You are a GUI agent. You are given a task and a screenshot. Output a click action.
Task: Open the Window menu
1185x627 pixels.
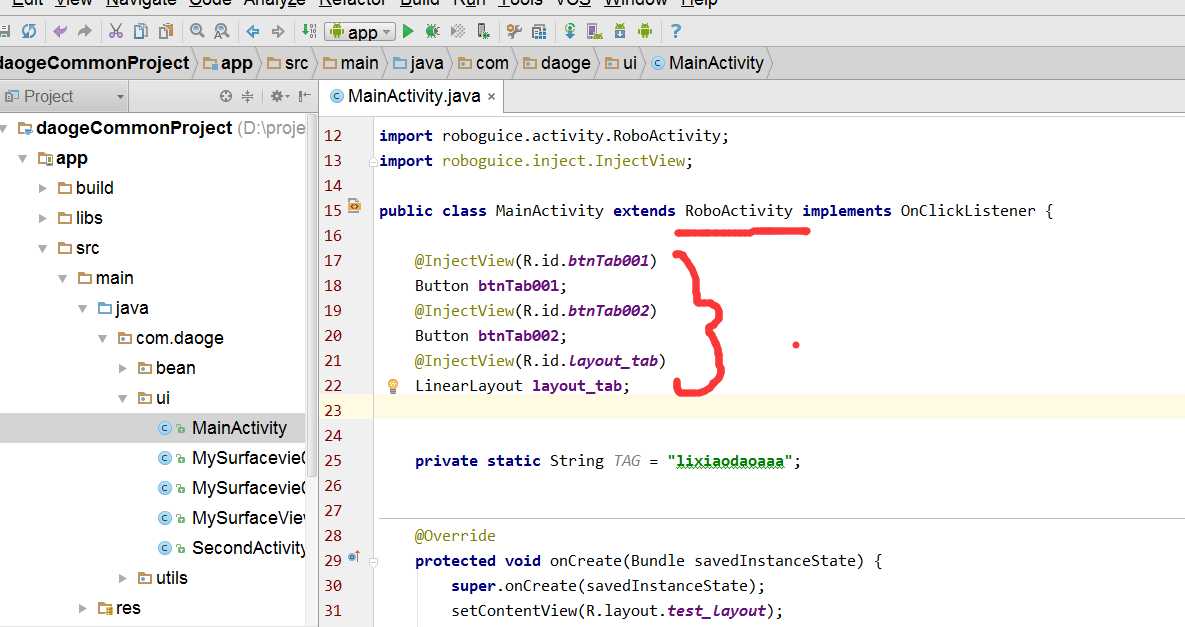click(636, 2)
